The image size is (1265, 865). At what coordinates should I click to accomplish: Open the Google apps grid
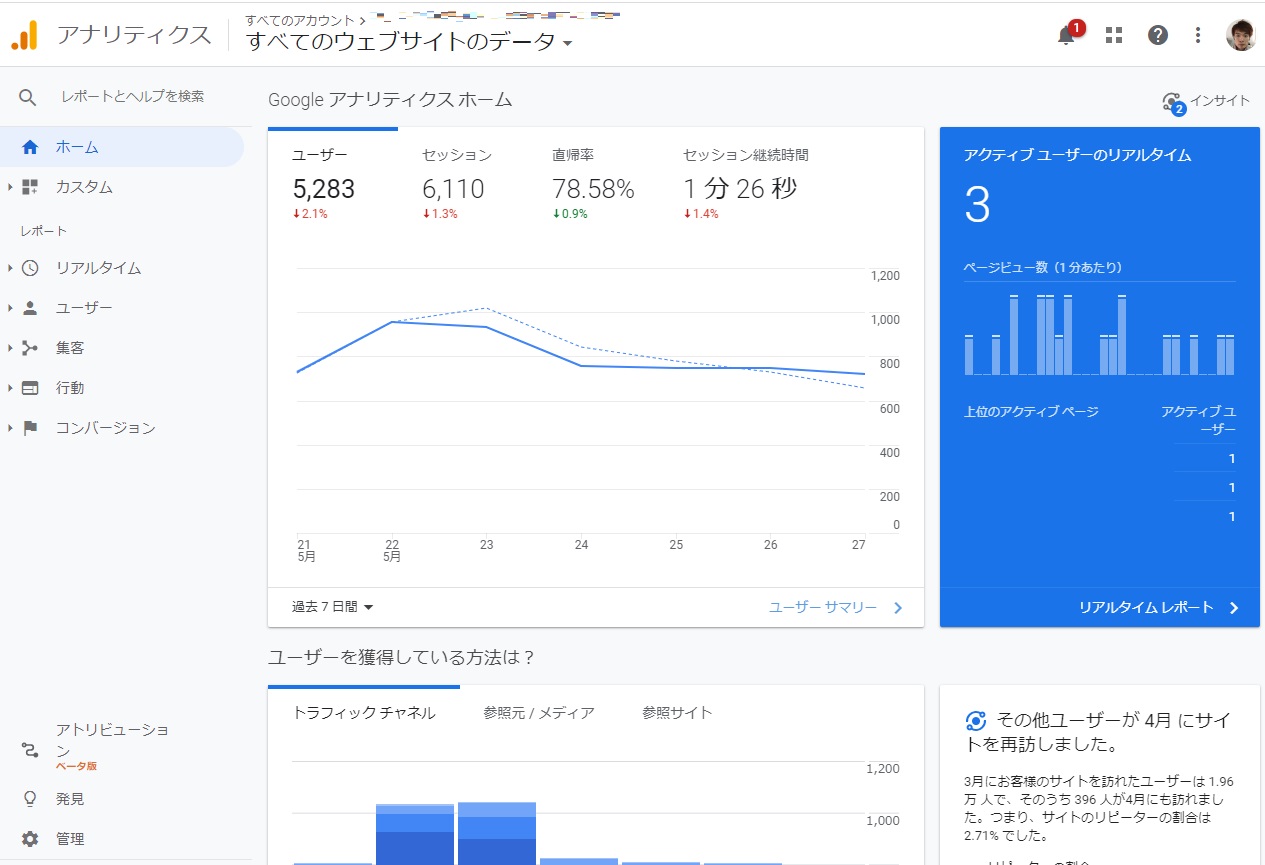(x=1114, y=35)
